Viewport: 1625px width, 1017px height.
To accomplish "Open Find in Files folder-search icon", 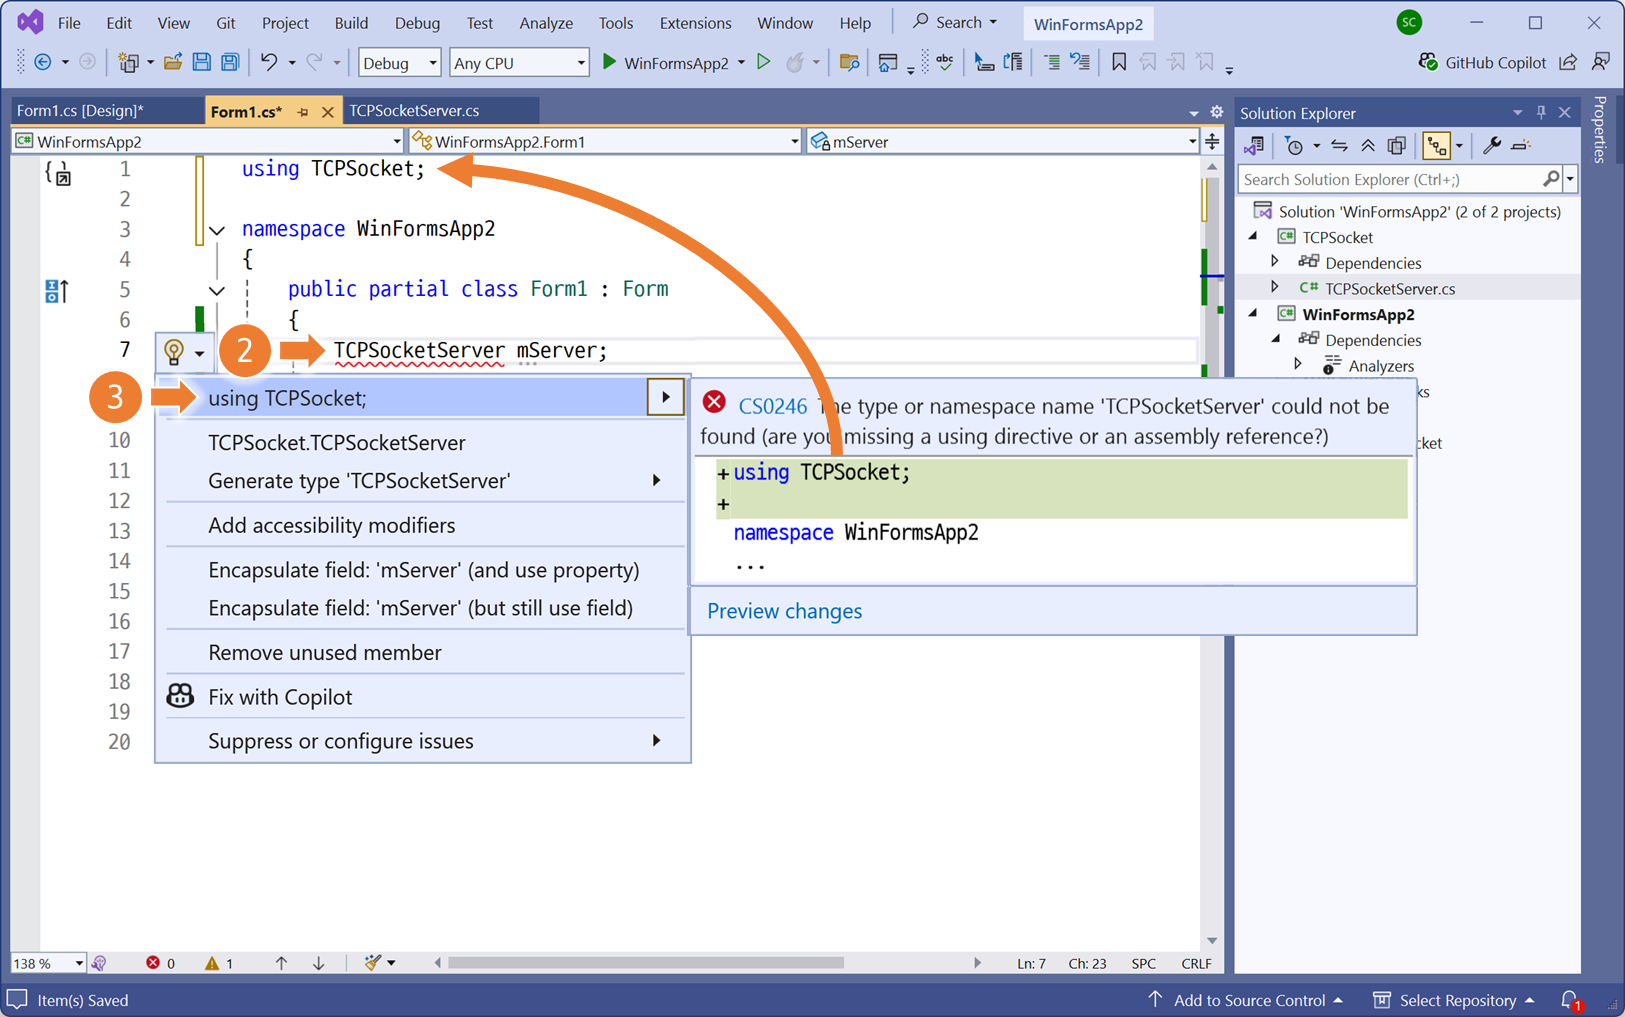I will 849,62.
